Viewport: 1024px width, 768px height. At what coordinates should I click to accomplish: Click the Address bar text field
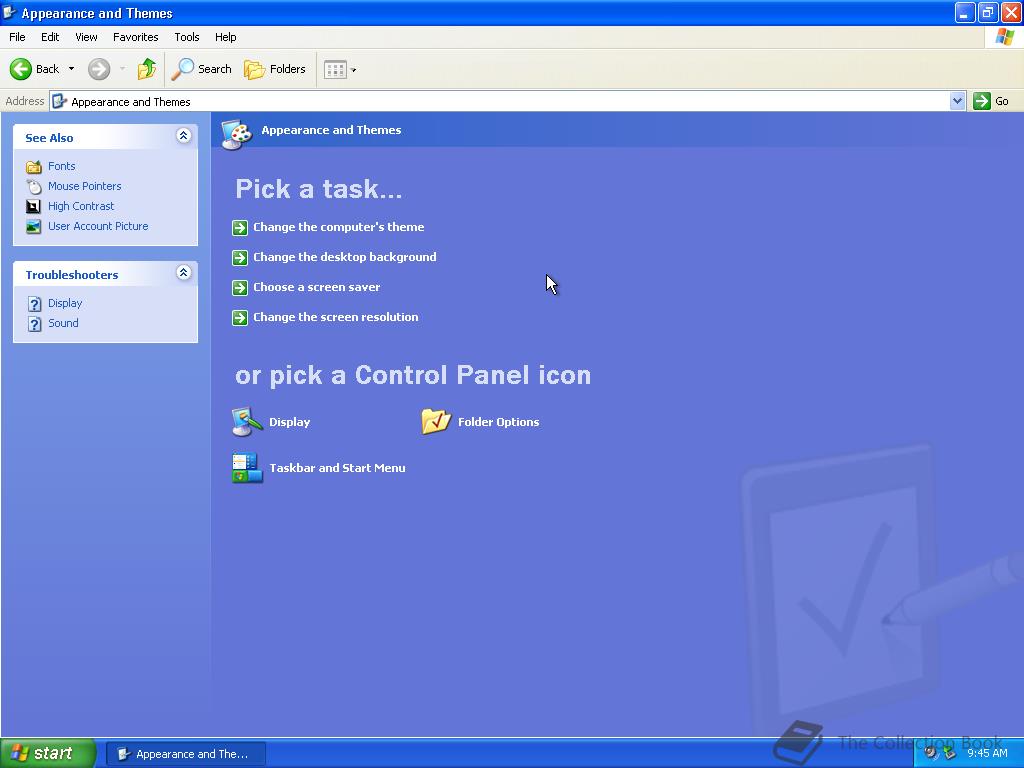500,101
